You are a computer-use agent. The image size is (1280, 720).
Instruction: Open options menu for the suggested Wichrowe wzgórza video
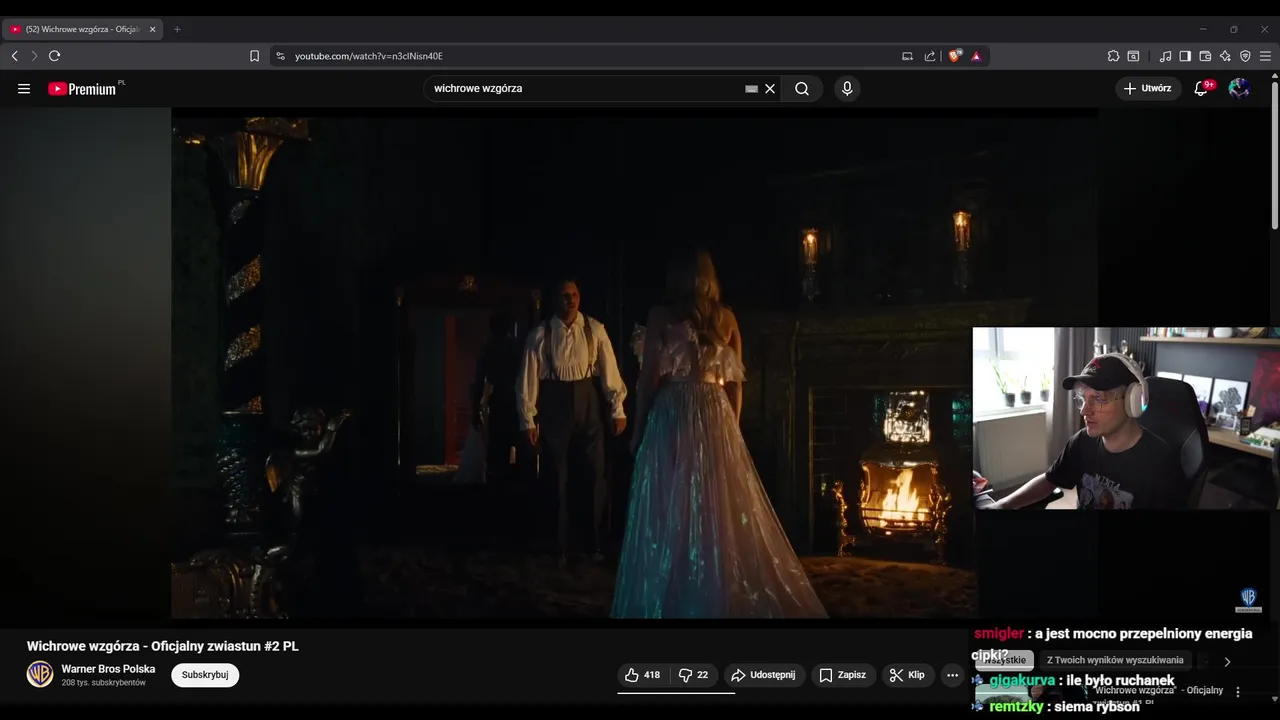click(x=1238, y=692)
